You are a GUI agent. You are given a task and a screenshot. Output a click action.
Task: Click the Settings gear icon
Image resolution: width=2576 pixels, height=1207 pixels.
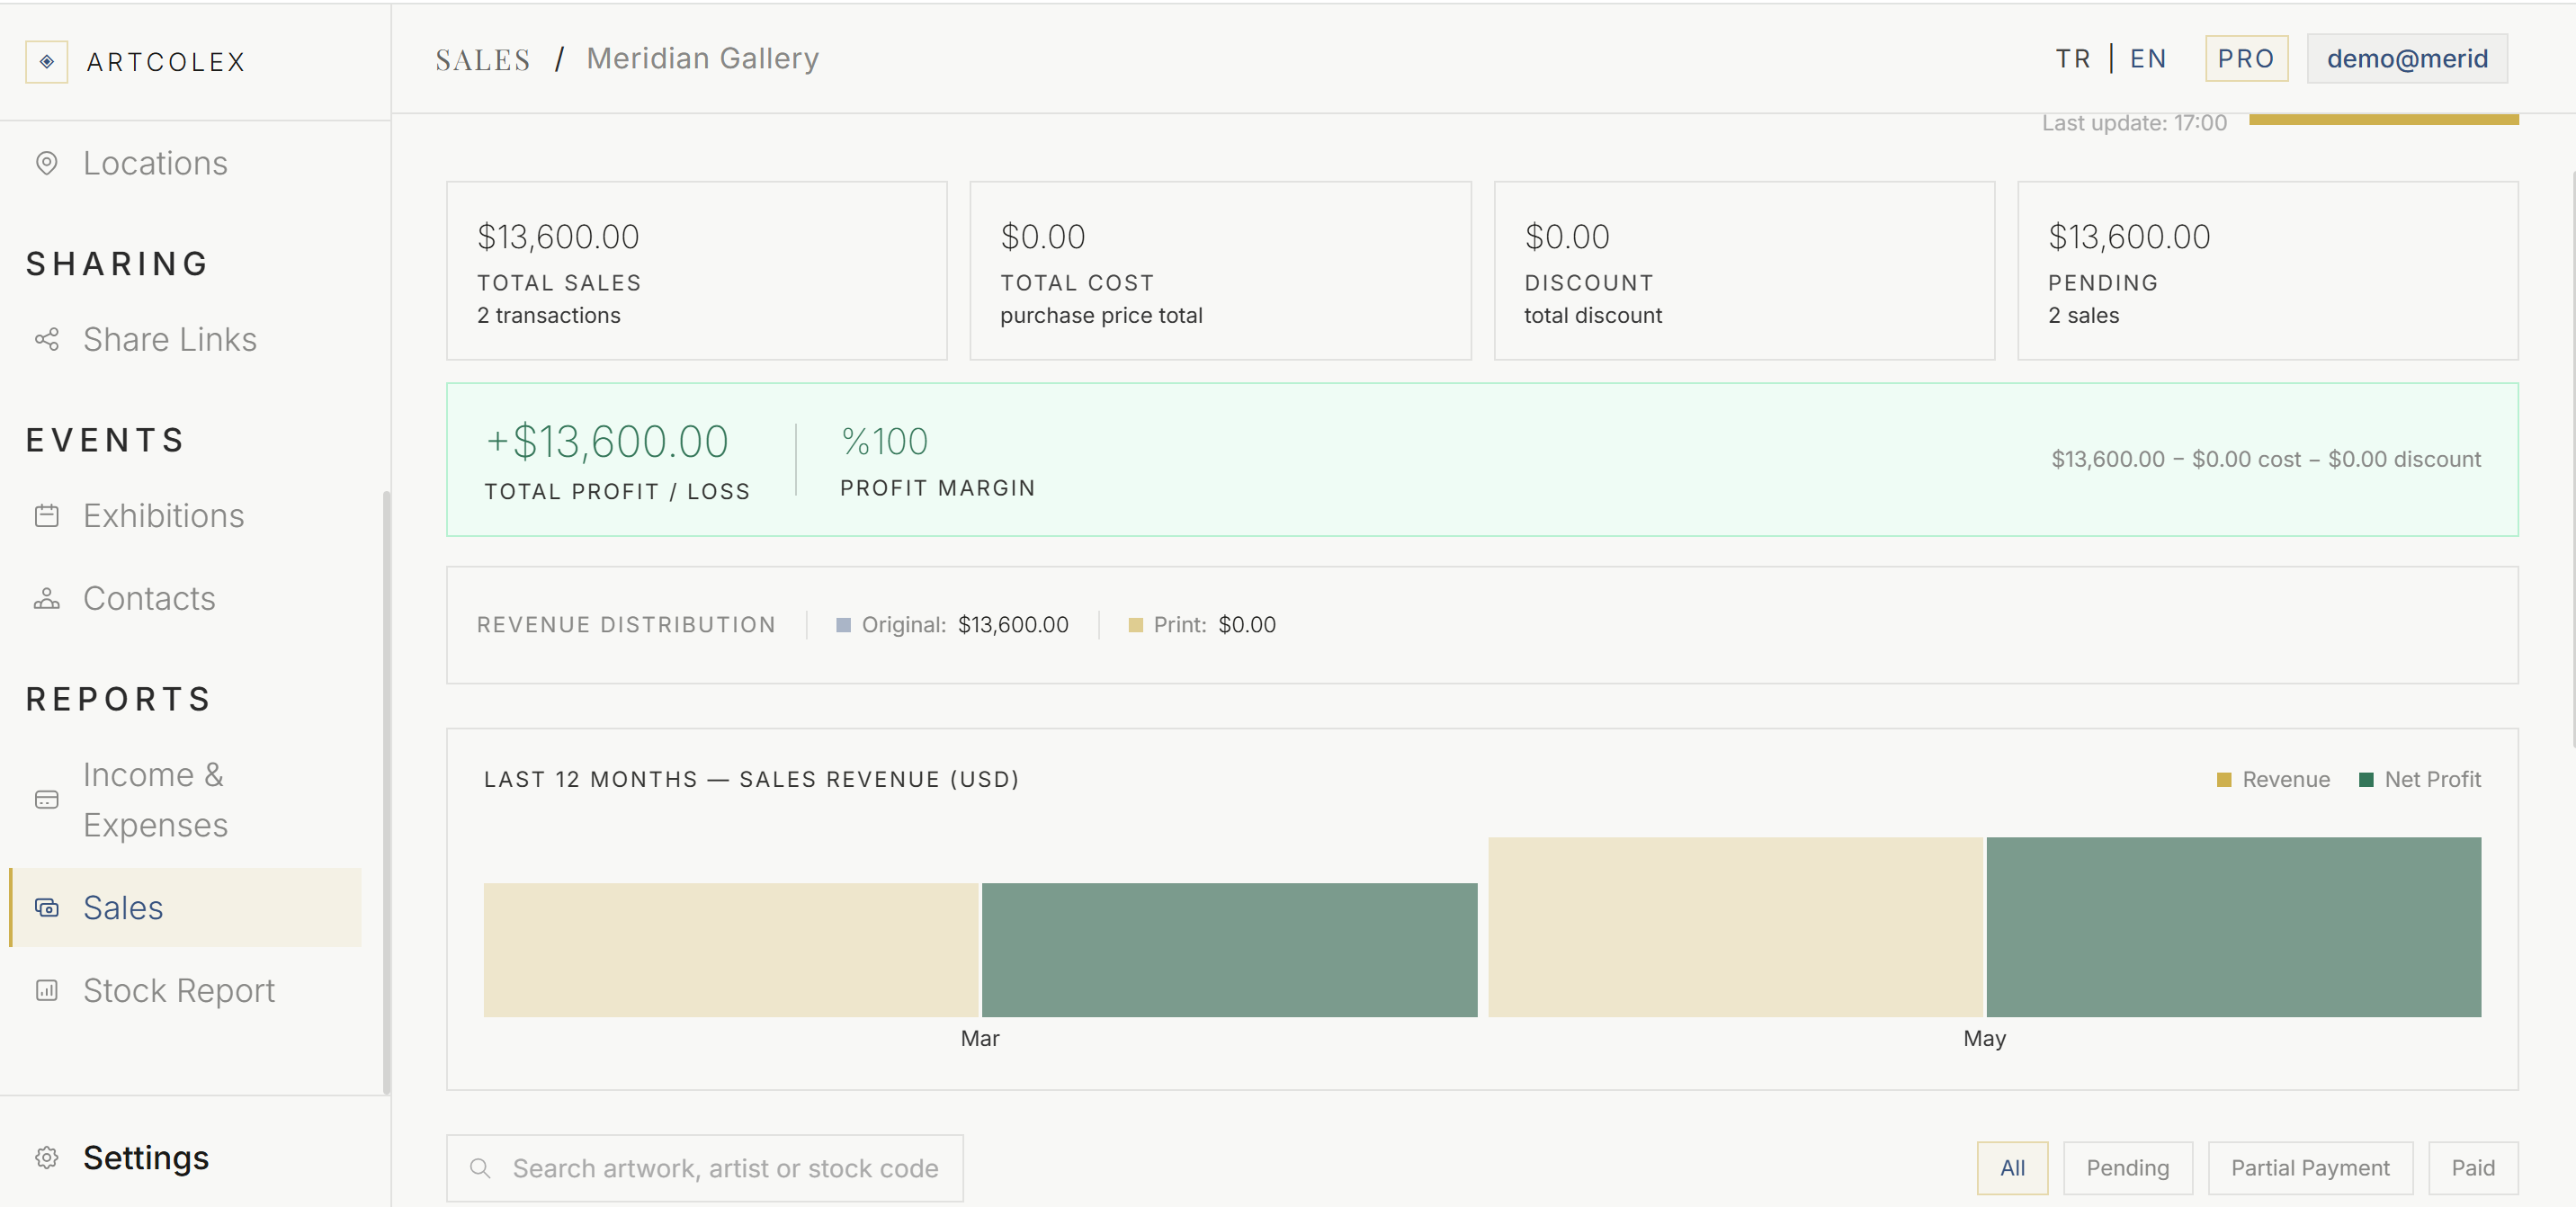tap(46, 1158)
